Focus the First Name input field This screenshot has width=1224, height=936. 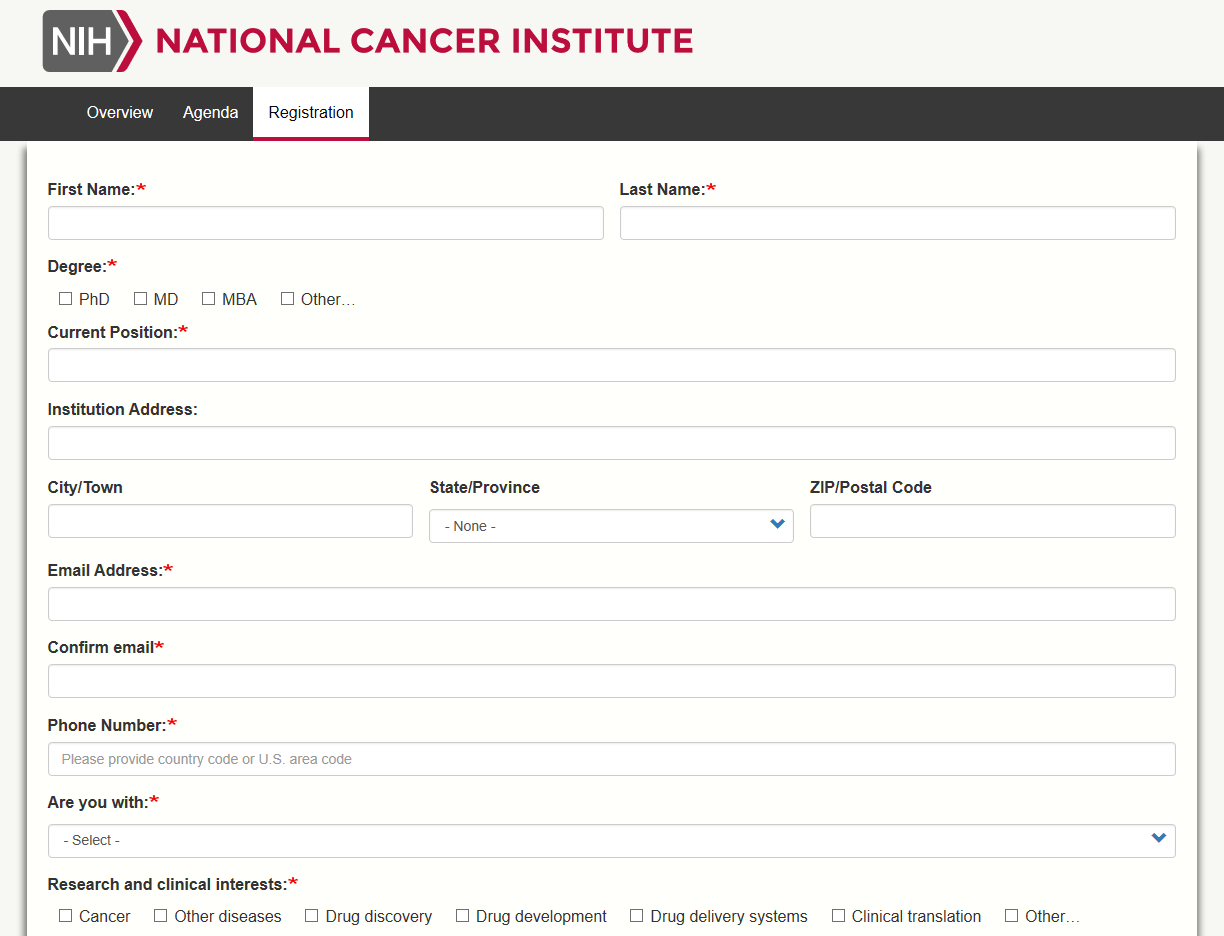point(325,223)
